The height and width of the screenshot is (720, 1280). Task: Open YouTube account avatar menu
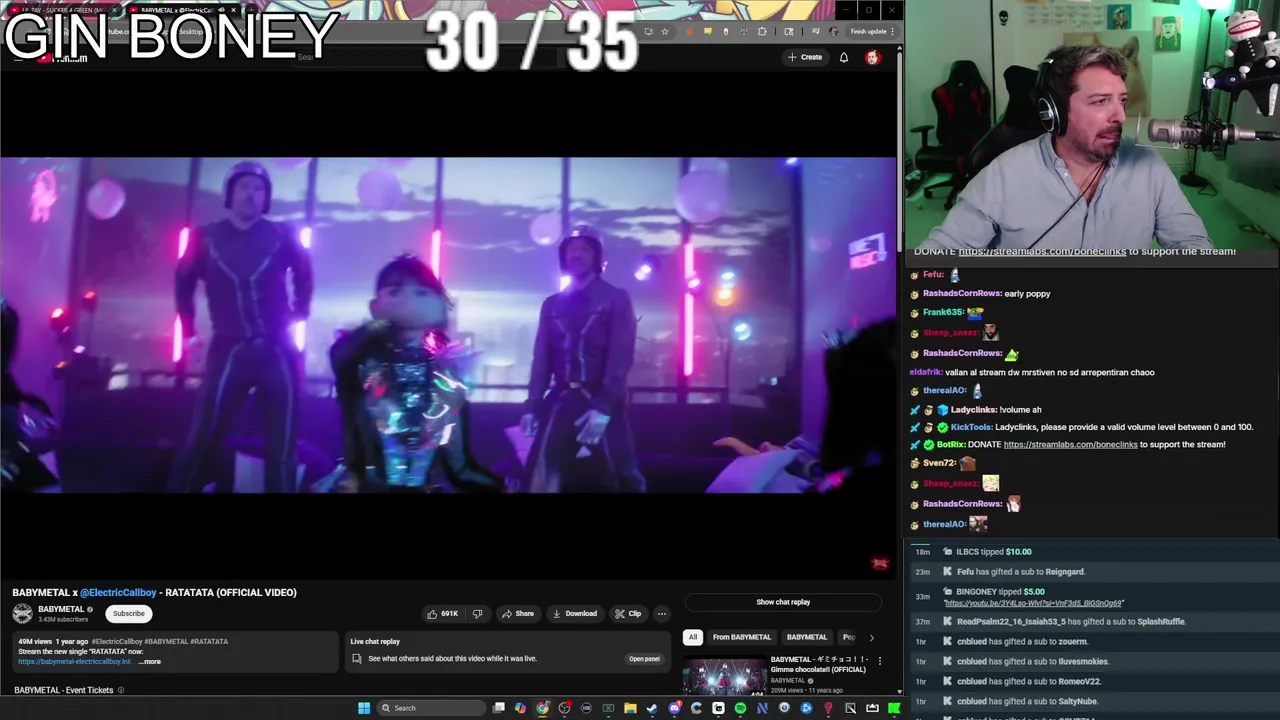872,57
